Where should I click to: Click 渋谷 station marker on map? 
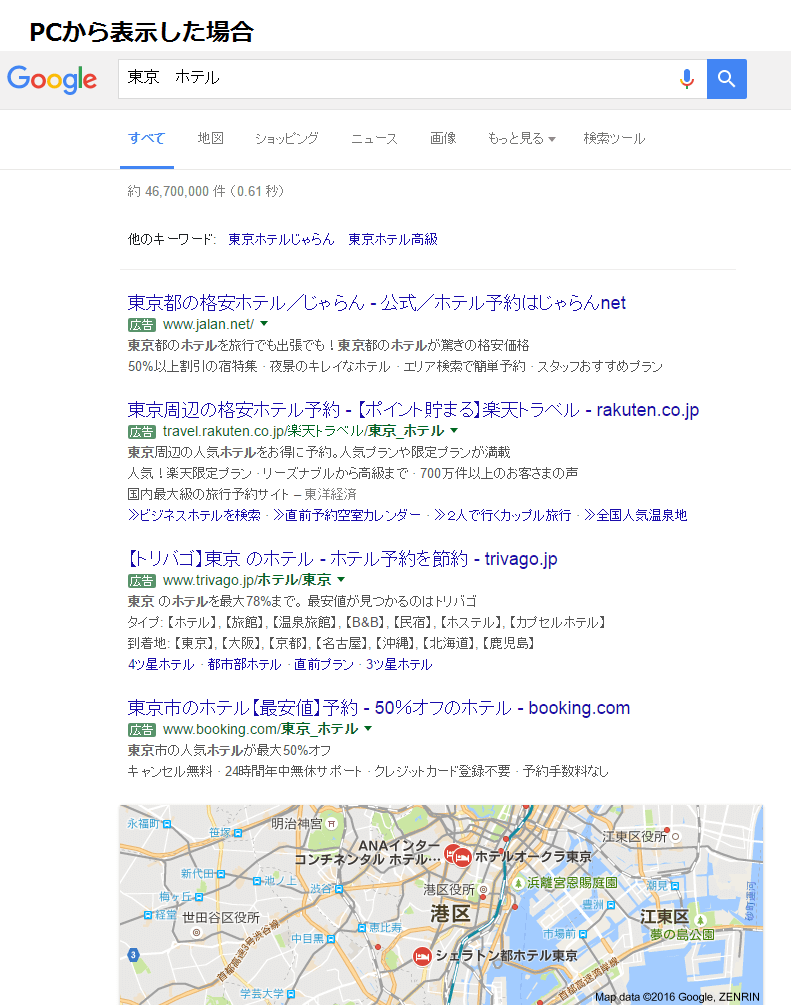pos(338,889)
